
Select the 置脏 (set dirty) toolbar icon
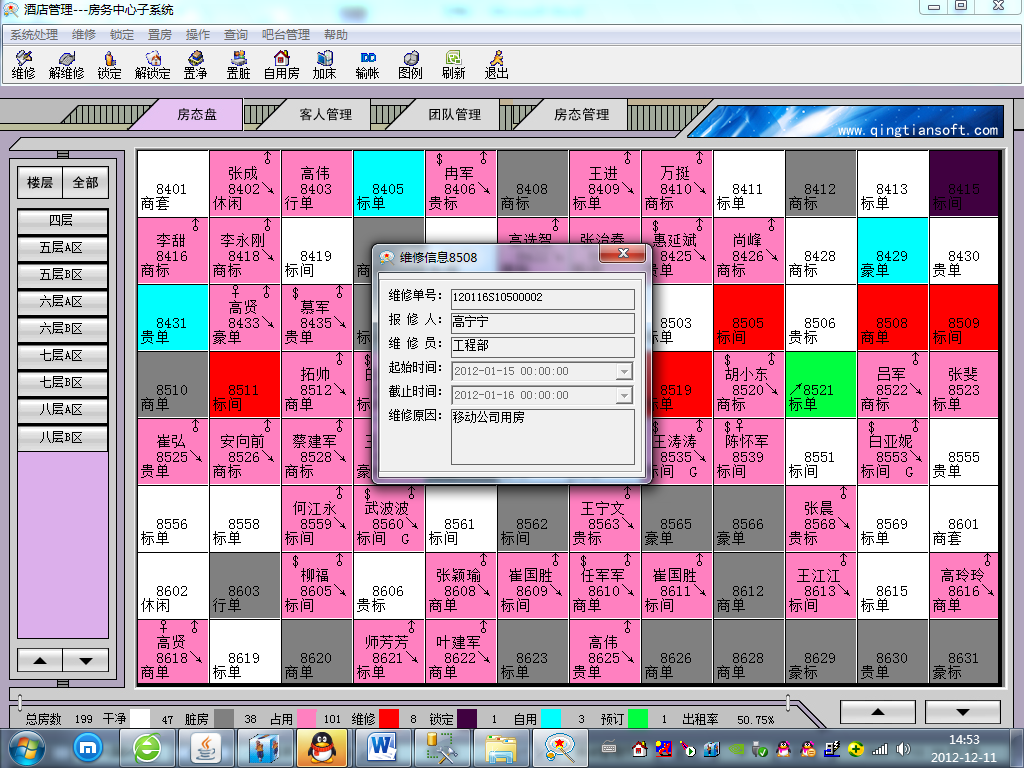click(x=238, y=65)
